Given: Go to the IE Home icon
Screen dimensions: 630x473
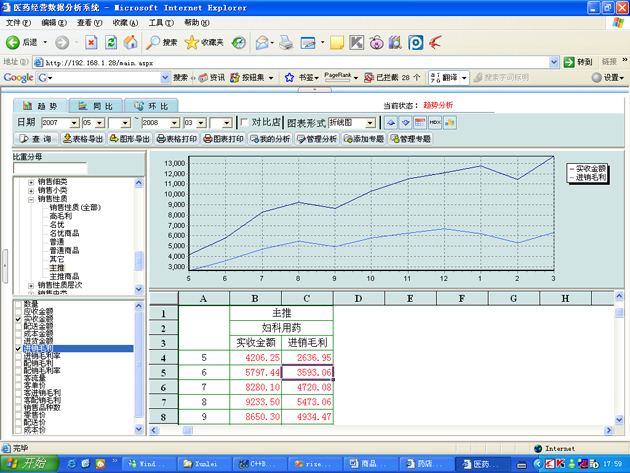Looking at the screenshot, I should (130, 42).
